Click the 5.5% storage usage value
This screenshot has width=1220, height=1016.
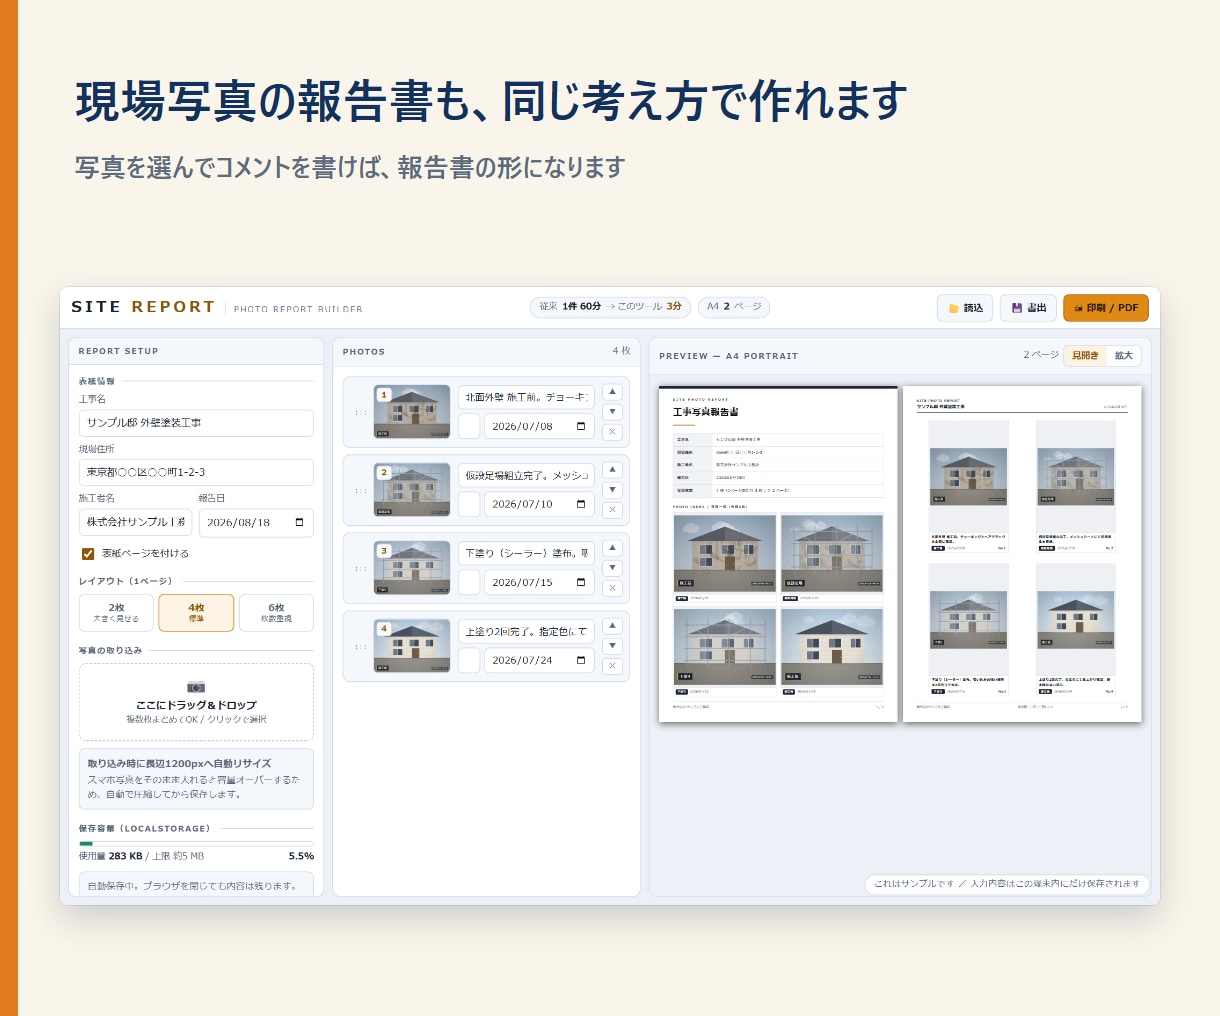301,856
